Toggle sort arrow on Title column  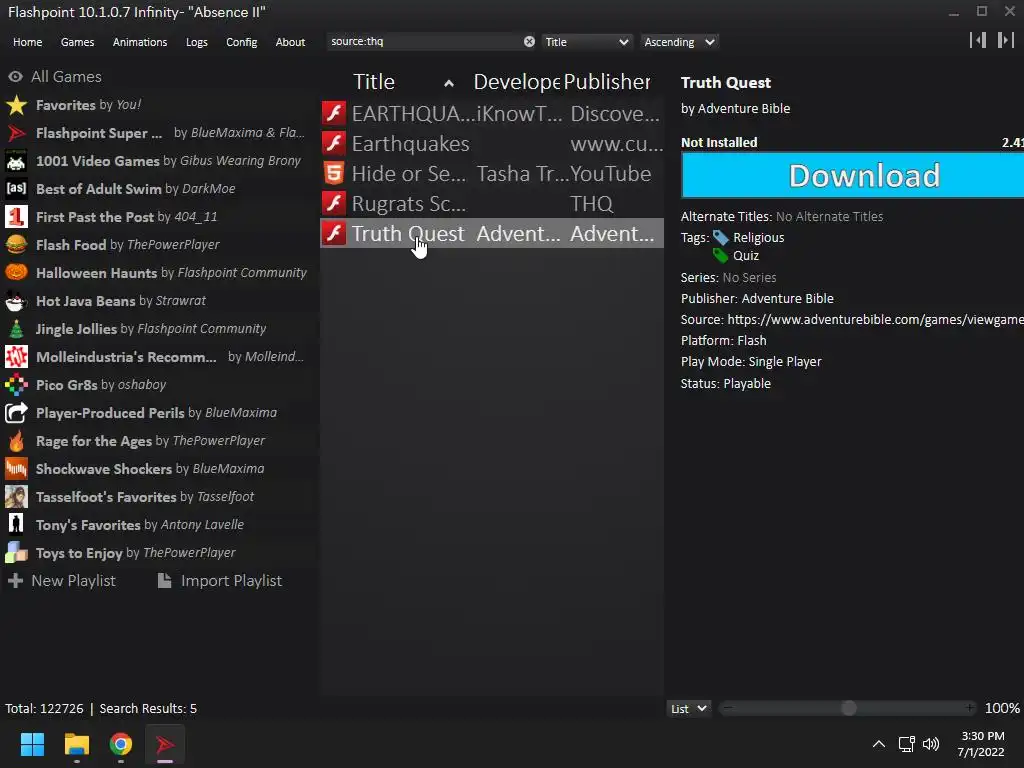(x=449, y=83)
